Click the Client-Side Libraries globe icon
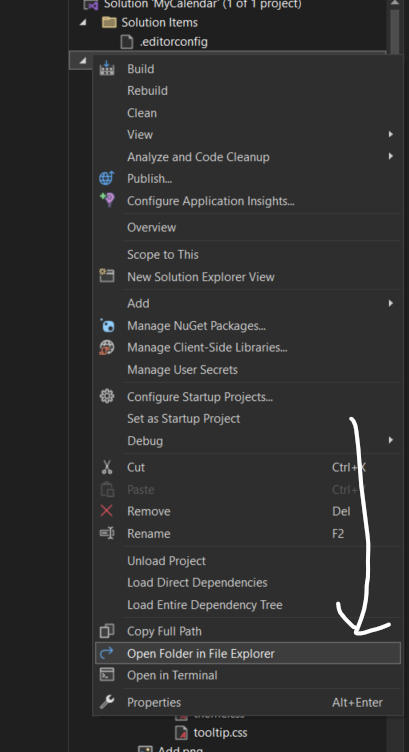The width and height of the screenshot is (409, 752). point(106,347)
